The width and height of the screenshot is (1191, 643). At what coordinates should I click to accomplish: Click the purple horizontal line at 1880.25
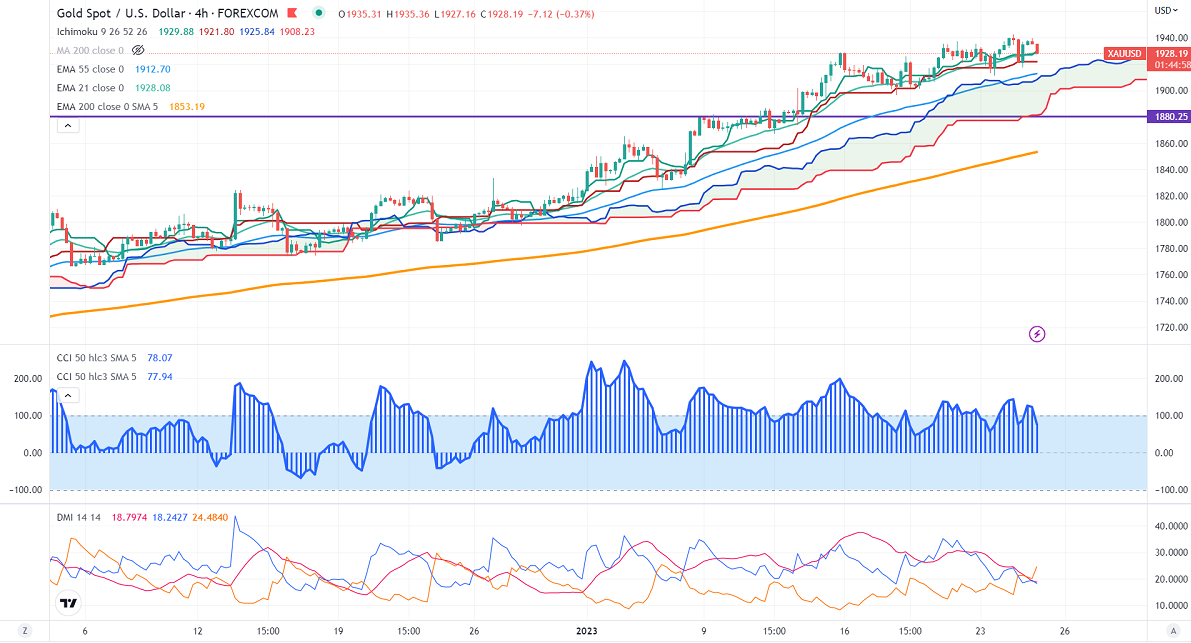400,116
